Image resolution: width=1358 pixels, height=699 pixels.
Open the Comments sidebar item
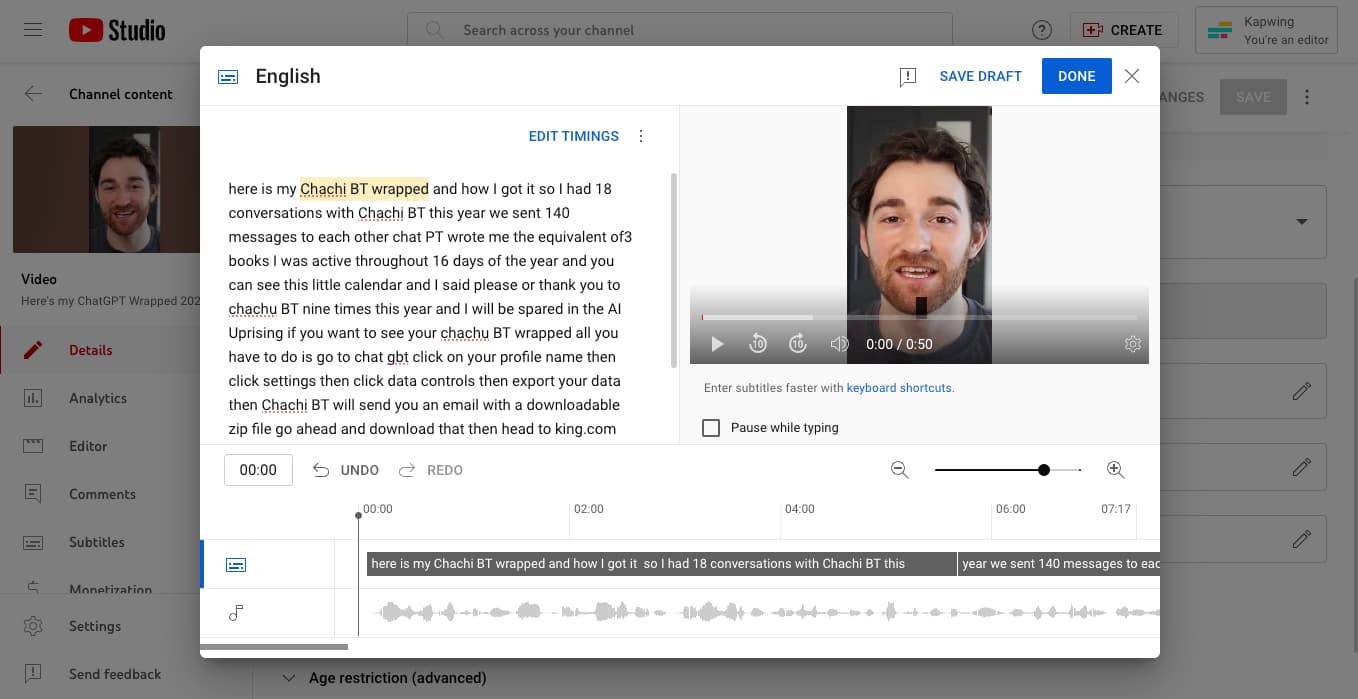(x=100, y=494)
